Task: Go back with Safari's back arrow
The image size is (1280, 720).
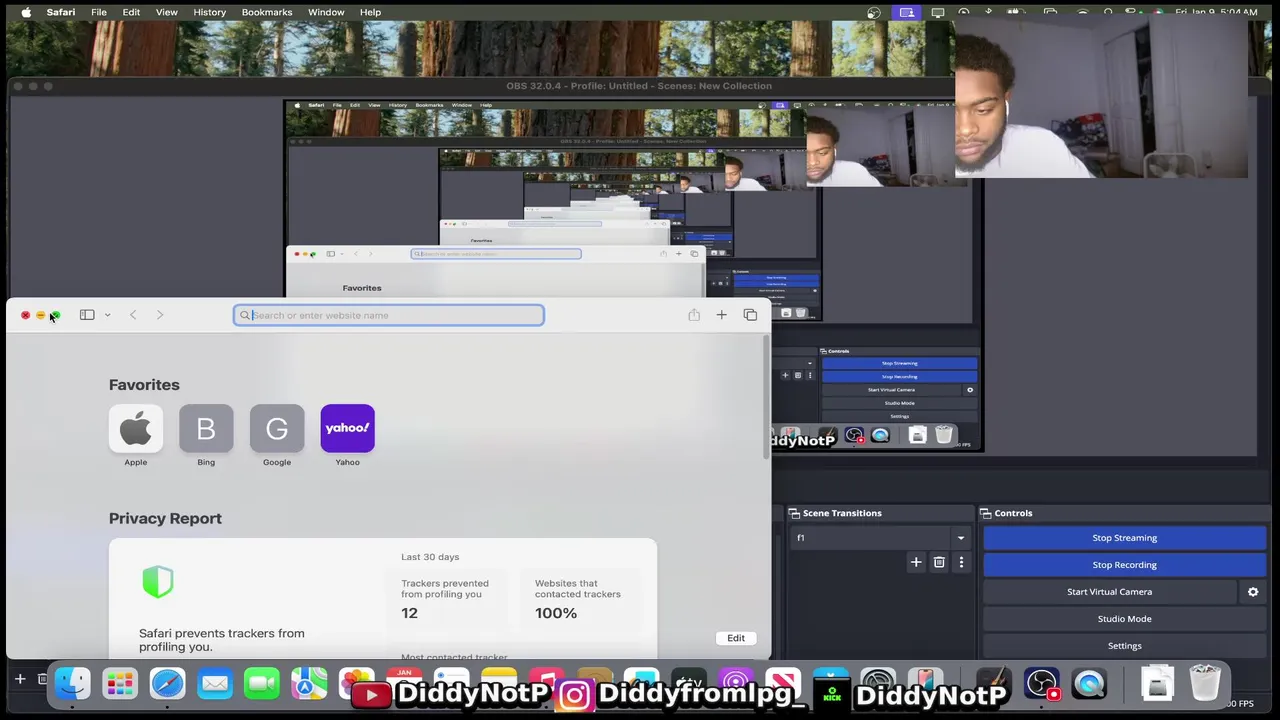Action: [133, 315]
